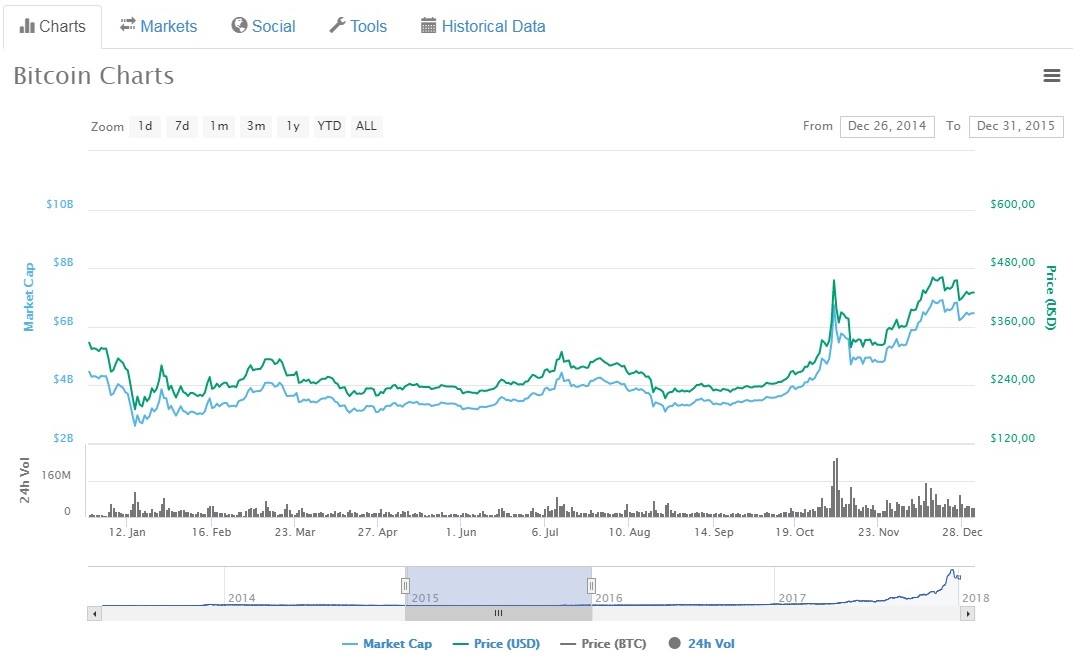Click the To date field Dec 31, 2015
1084x660 pixels.
tap(1016, 126)
